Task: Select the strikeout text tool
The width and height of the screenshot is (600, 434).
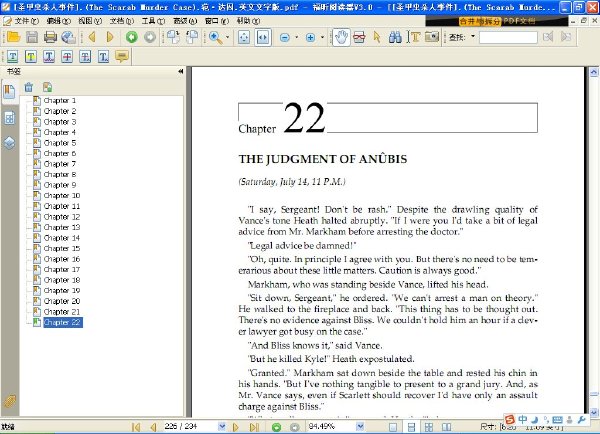Action: pos(67,57)
